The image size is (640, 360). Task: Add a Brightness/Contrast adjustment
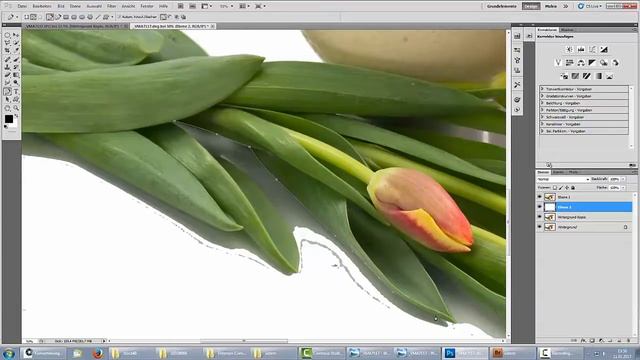click(569, 49)
